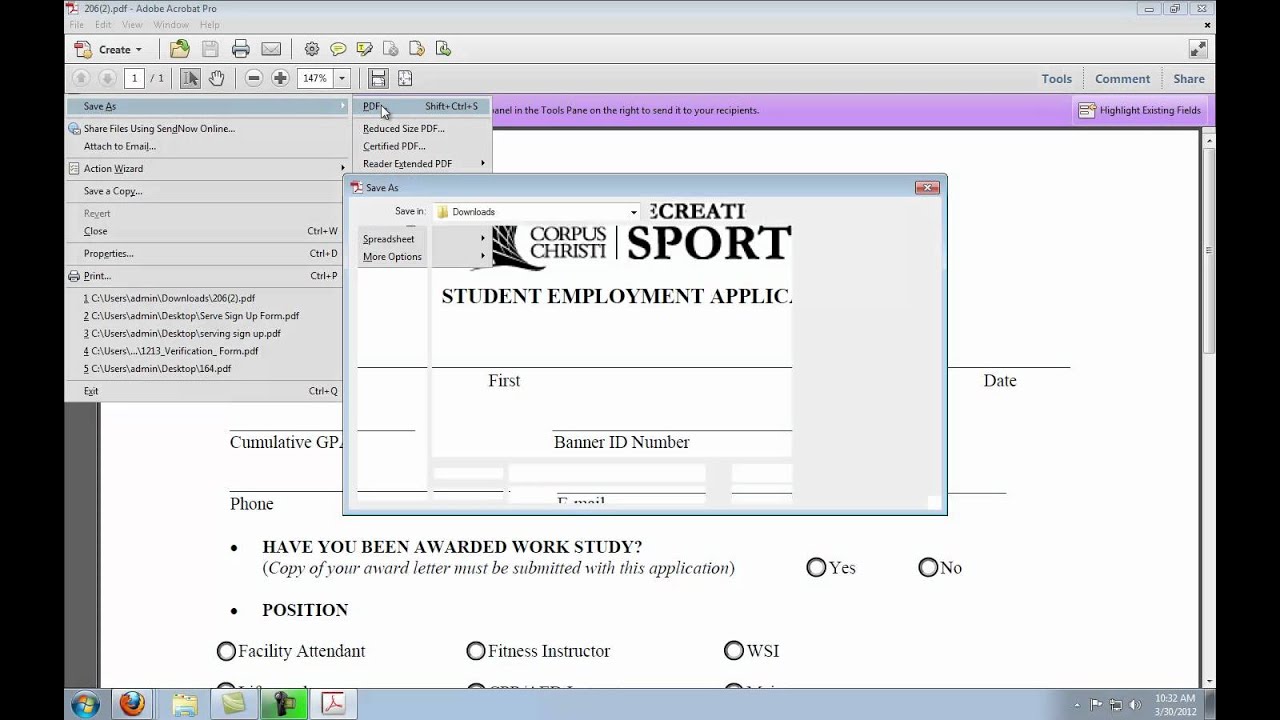The width and height of the screenshot is (1280, 720).
Task: Select Yes for work study
Action: [816, 568]
